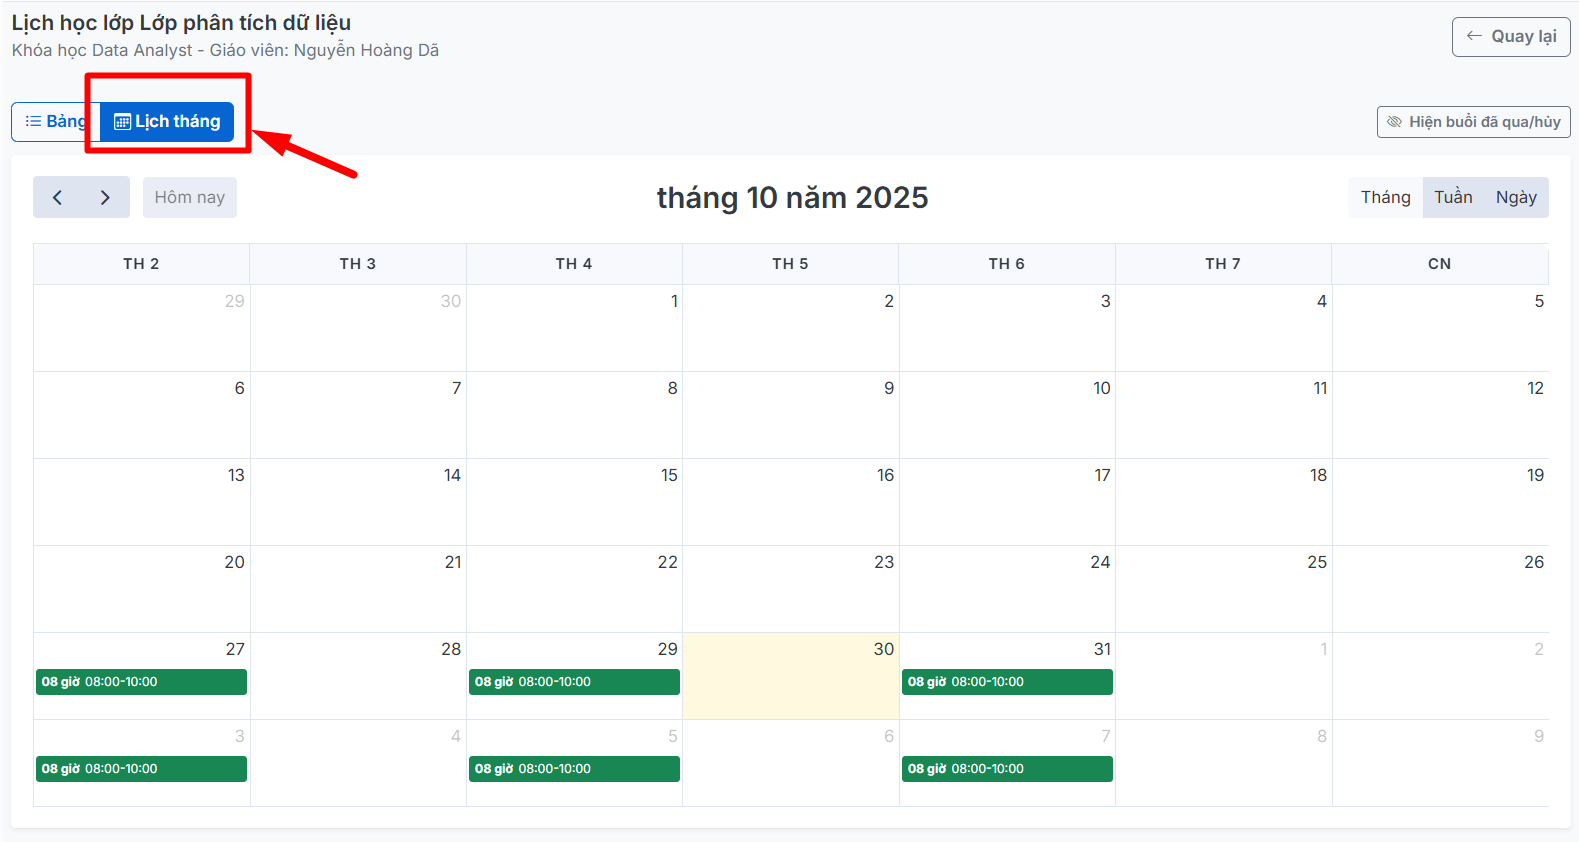Open the Bảng table view tab
Viewport: 1579px width, 842px height.
tap(55, 121)
